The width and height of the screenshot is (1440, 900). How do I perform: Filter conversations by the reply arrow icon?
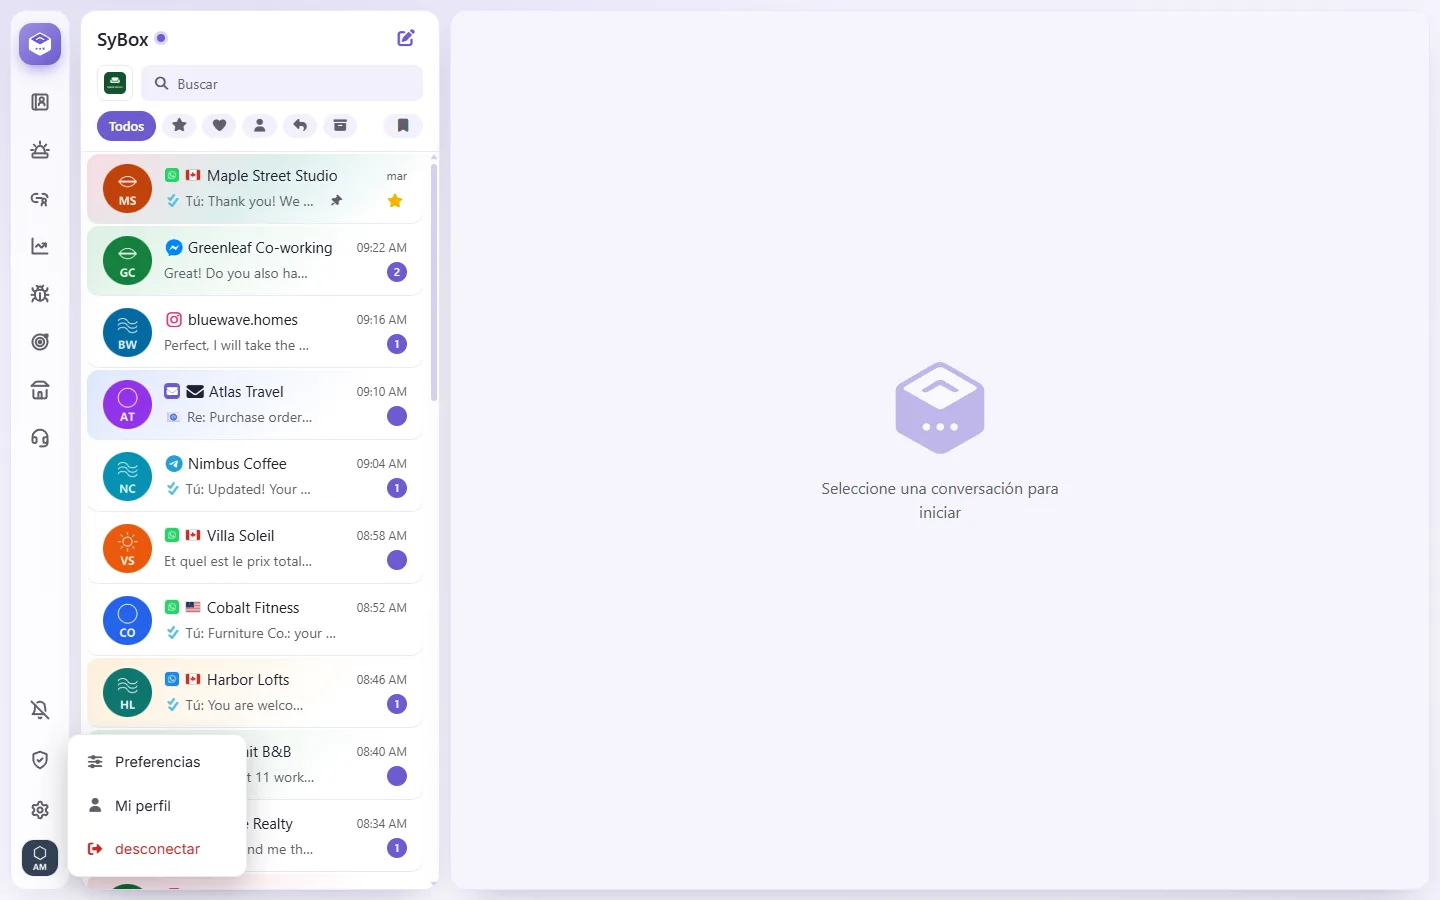coord(300,125)
